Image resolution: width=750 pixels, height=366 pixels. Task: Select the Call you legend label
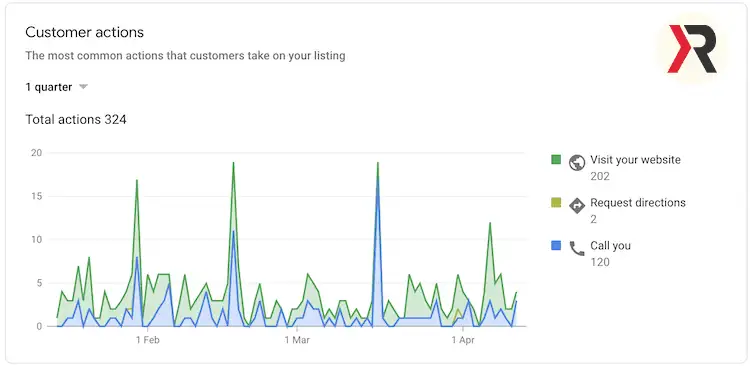point(610,245)
